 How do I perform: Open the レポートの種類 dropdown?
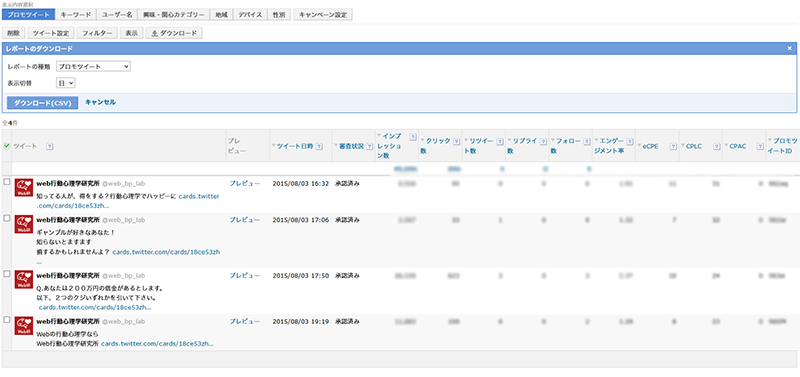coord(93,66)
